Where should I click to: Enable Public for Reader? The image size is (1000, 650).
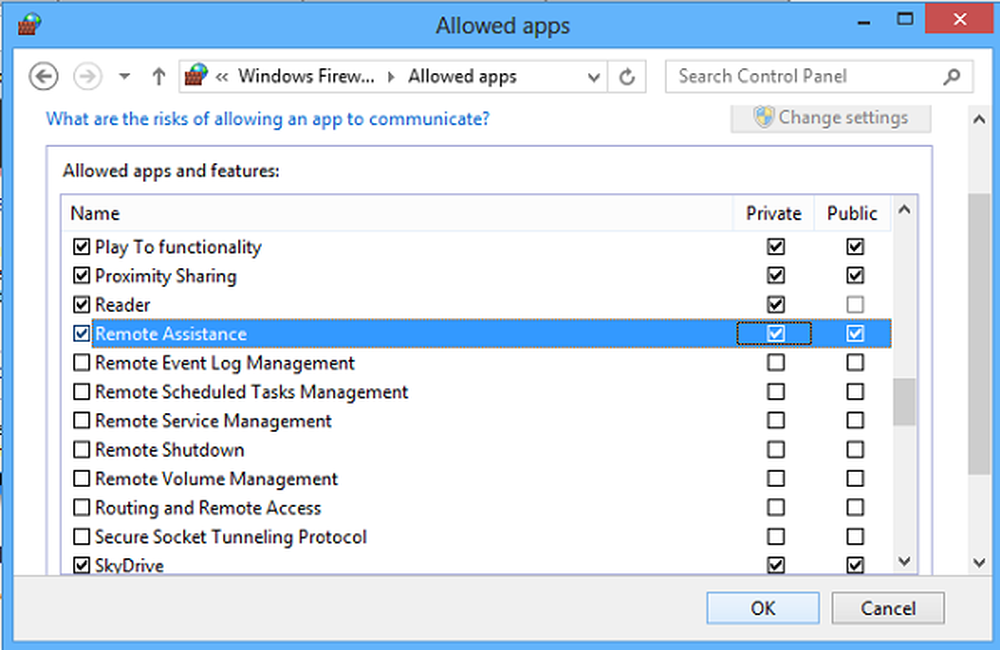tap(855, 305)
